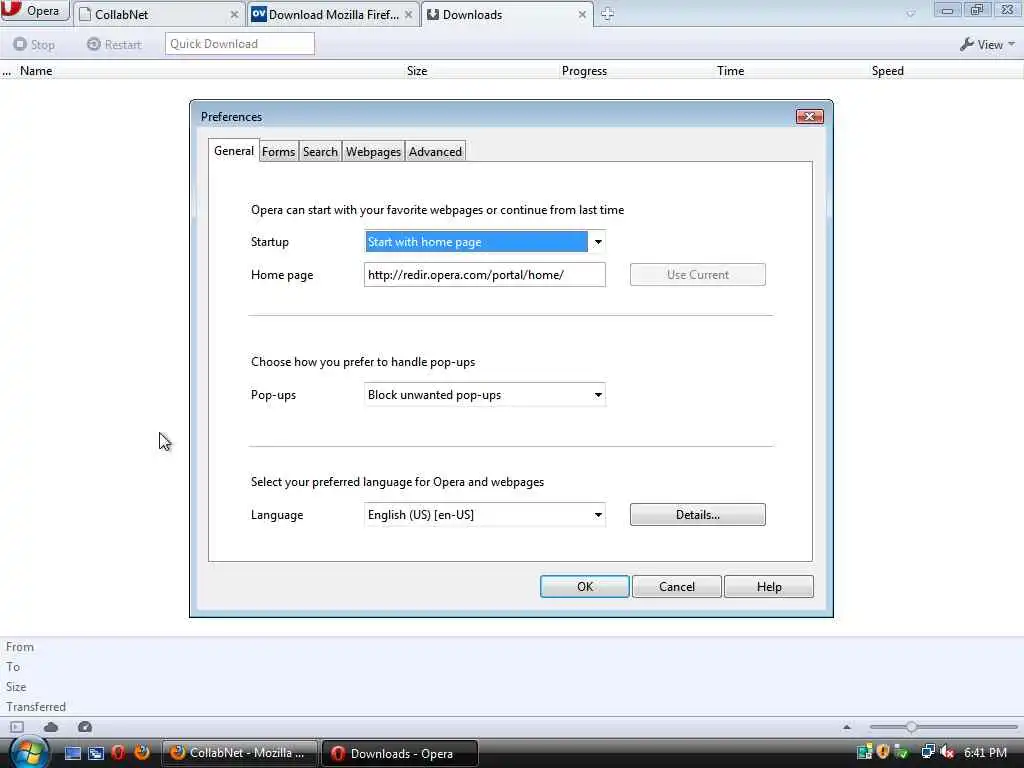This screenshot has height=768, width=1024.
Task: Click the Home page URL field
Action: (485, 275)
